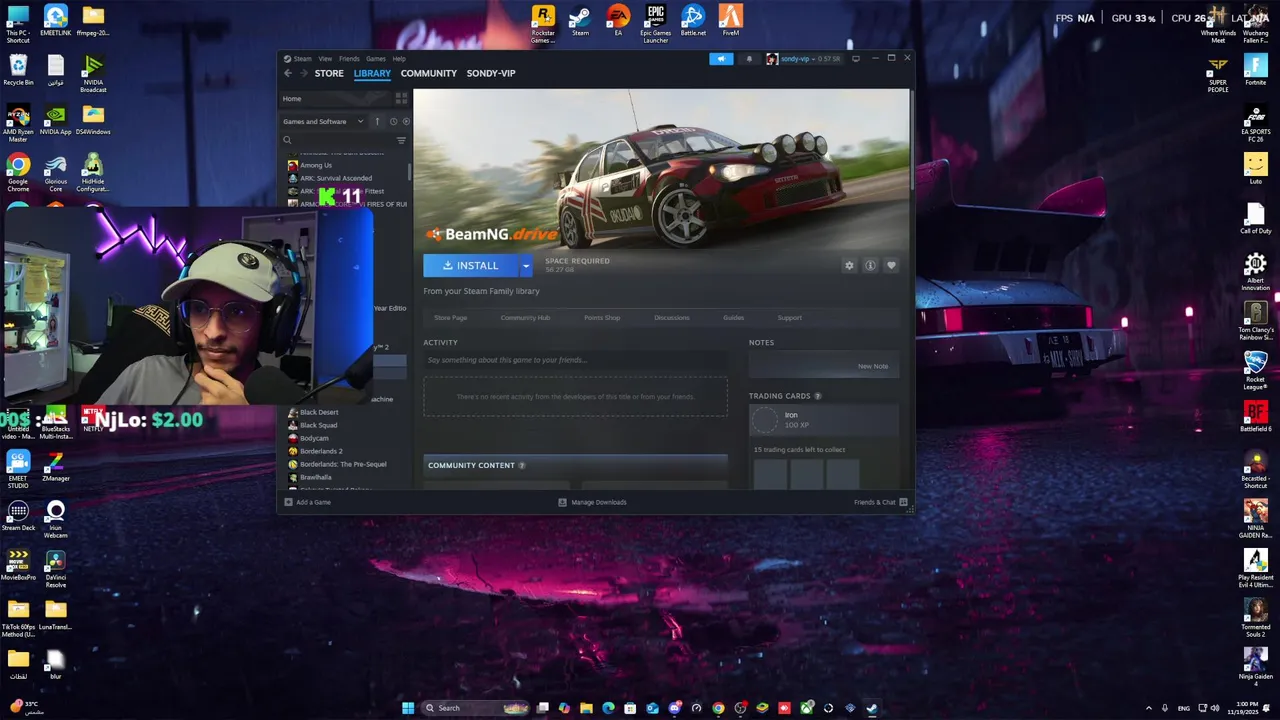Open the Steam notifications bell
Image resolution: width=1280 pixels, height=720 pixels.
(749, 59)
